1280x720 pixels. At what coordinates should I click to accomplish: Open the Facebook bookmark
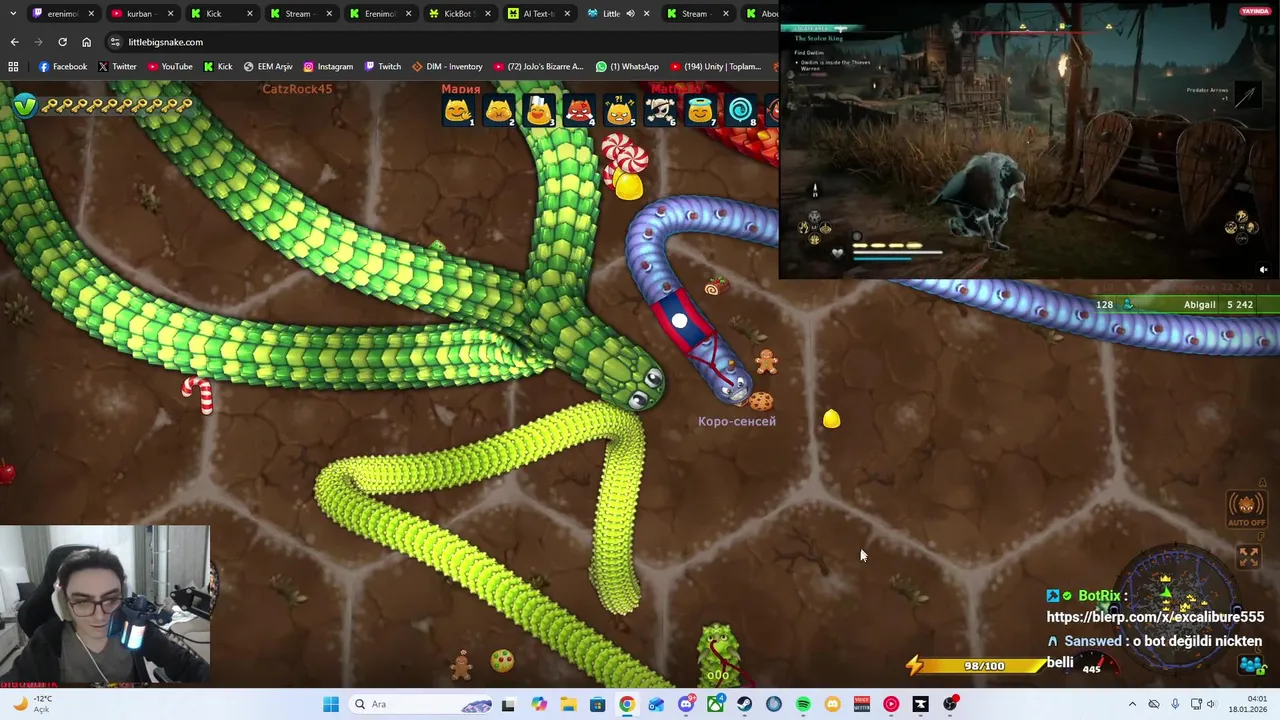63,66
